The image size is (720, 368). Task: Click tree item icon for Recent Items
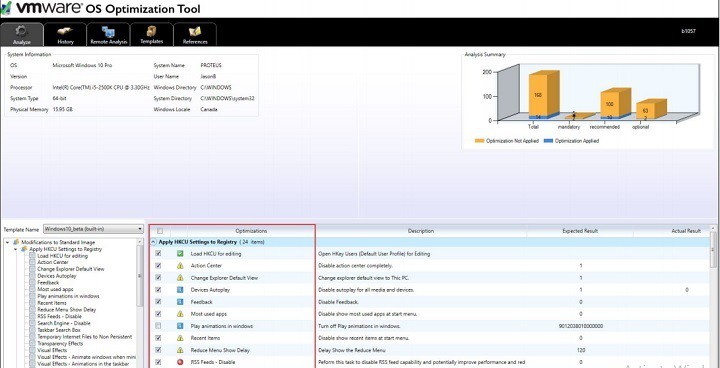tap(32, 303)
